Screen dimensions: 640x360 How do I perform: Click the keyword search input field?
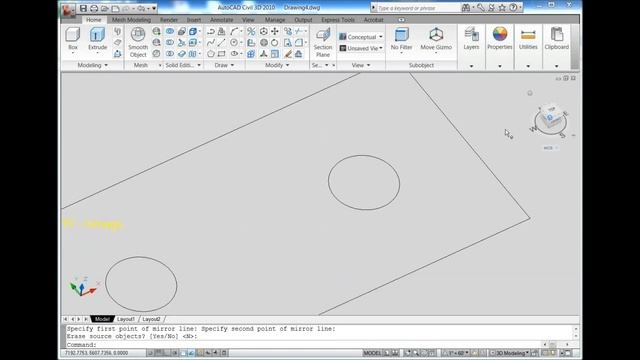(x=418, y=8)
